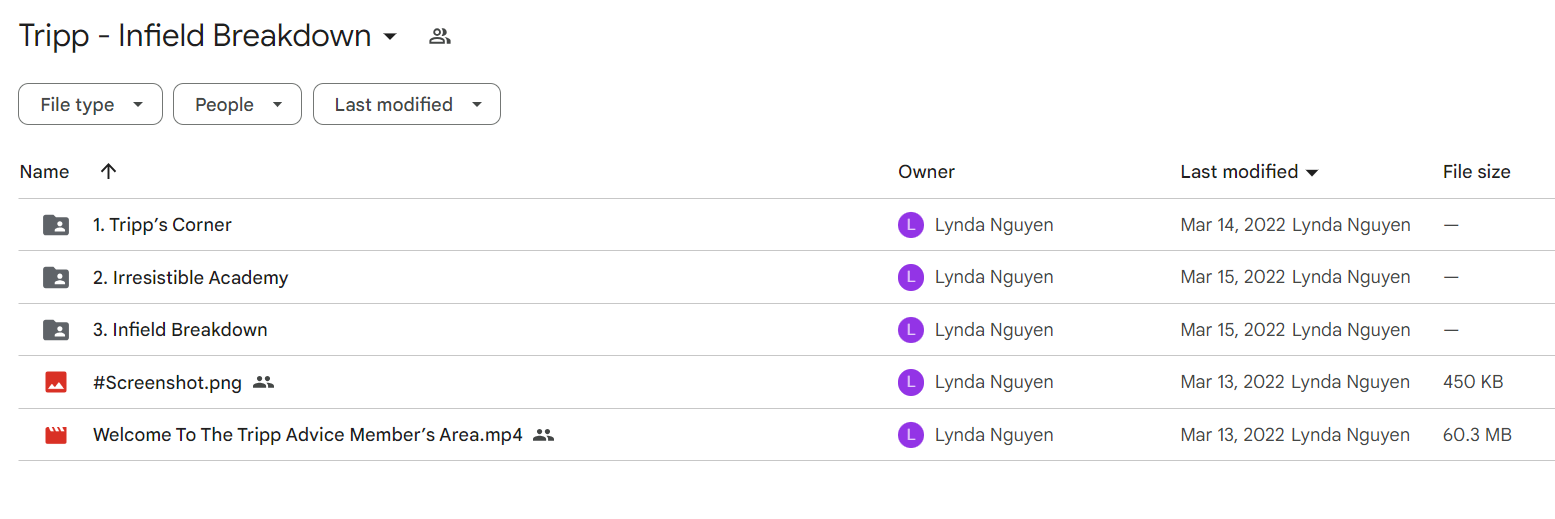Click the red image icon for #Screenshot.png
This screenshot has width=1555, height=519.
(56, 382)
